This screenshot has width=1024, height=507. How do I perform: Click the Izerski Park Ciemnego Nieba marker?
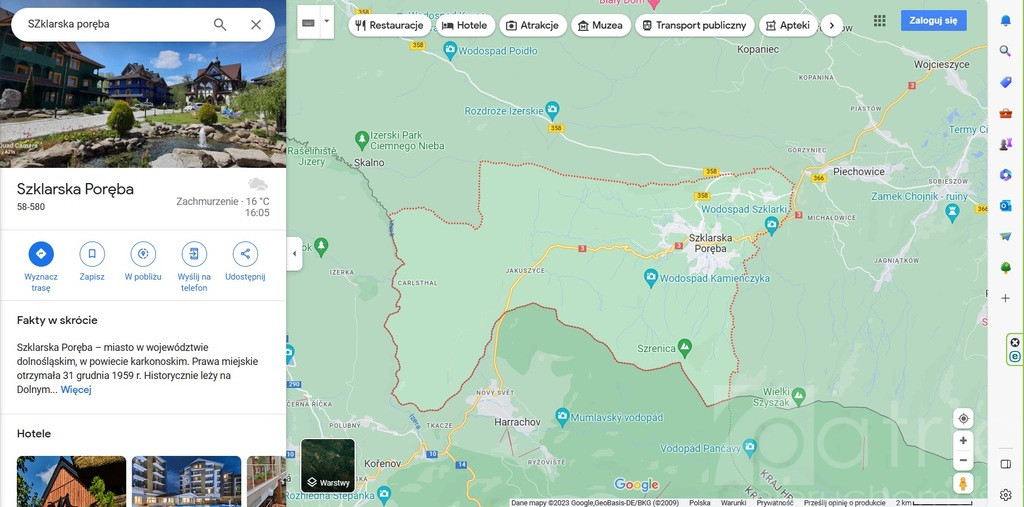362,138
